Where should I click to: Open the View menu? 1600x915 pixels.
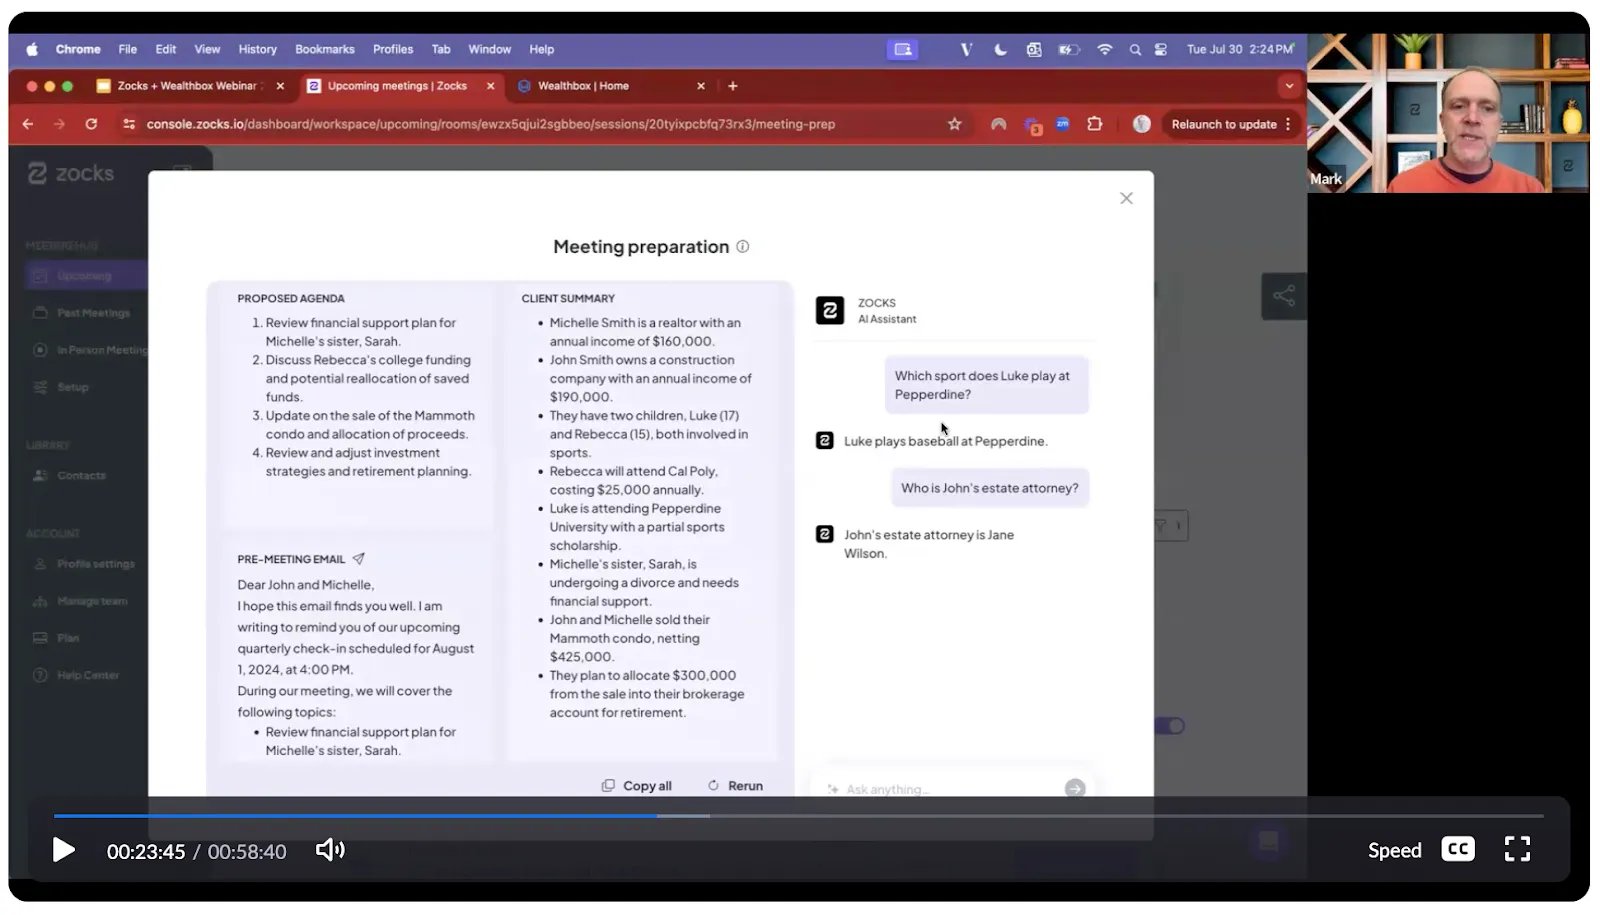pos(207,49)
